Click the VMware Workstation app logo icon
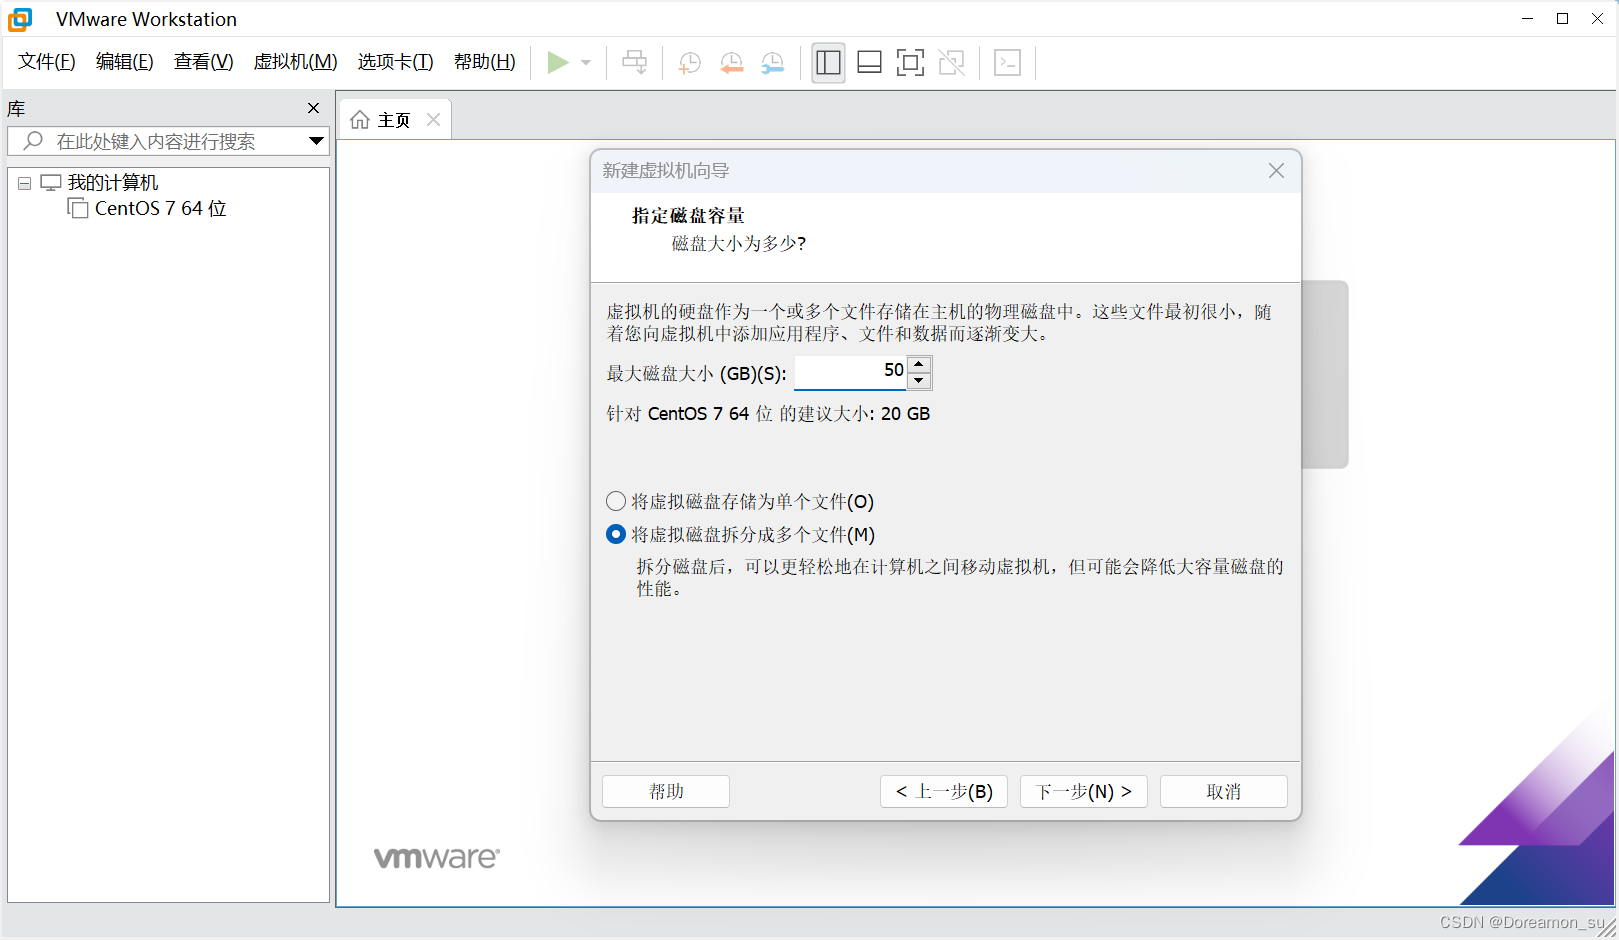The width and height of the screenshot is (1619, 940). [x=20, y=19]
